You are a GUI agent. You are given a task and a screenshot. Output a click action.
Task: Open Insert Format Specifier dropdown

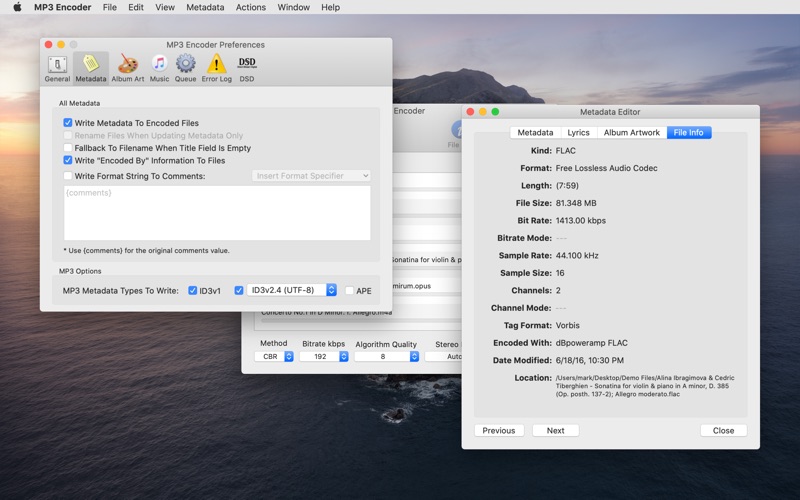coord(311,176)
